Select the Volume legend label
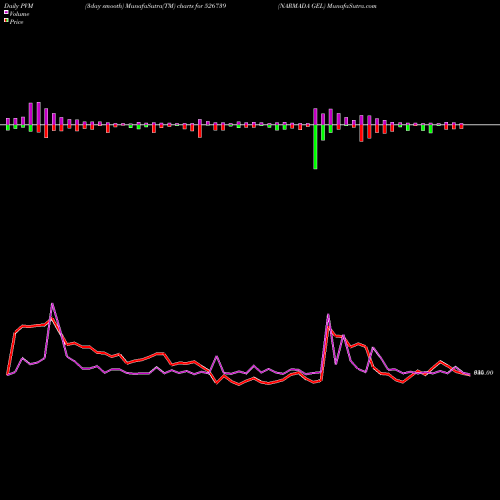 pos(19,14)
